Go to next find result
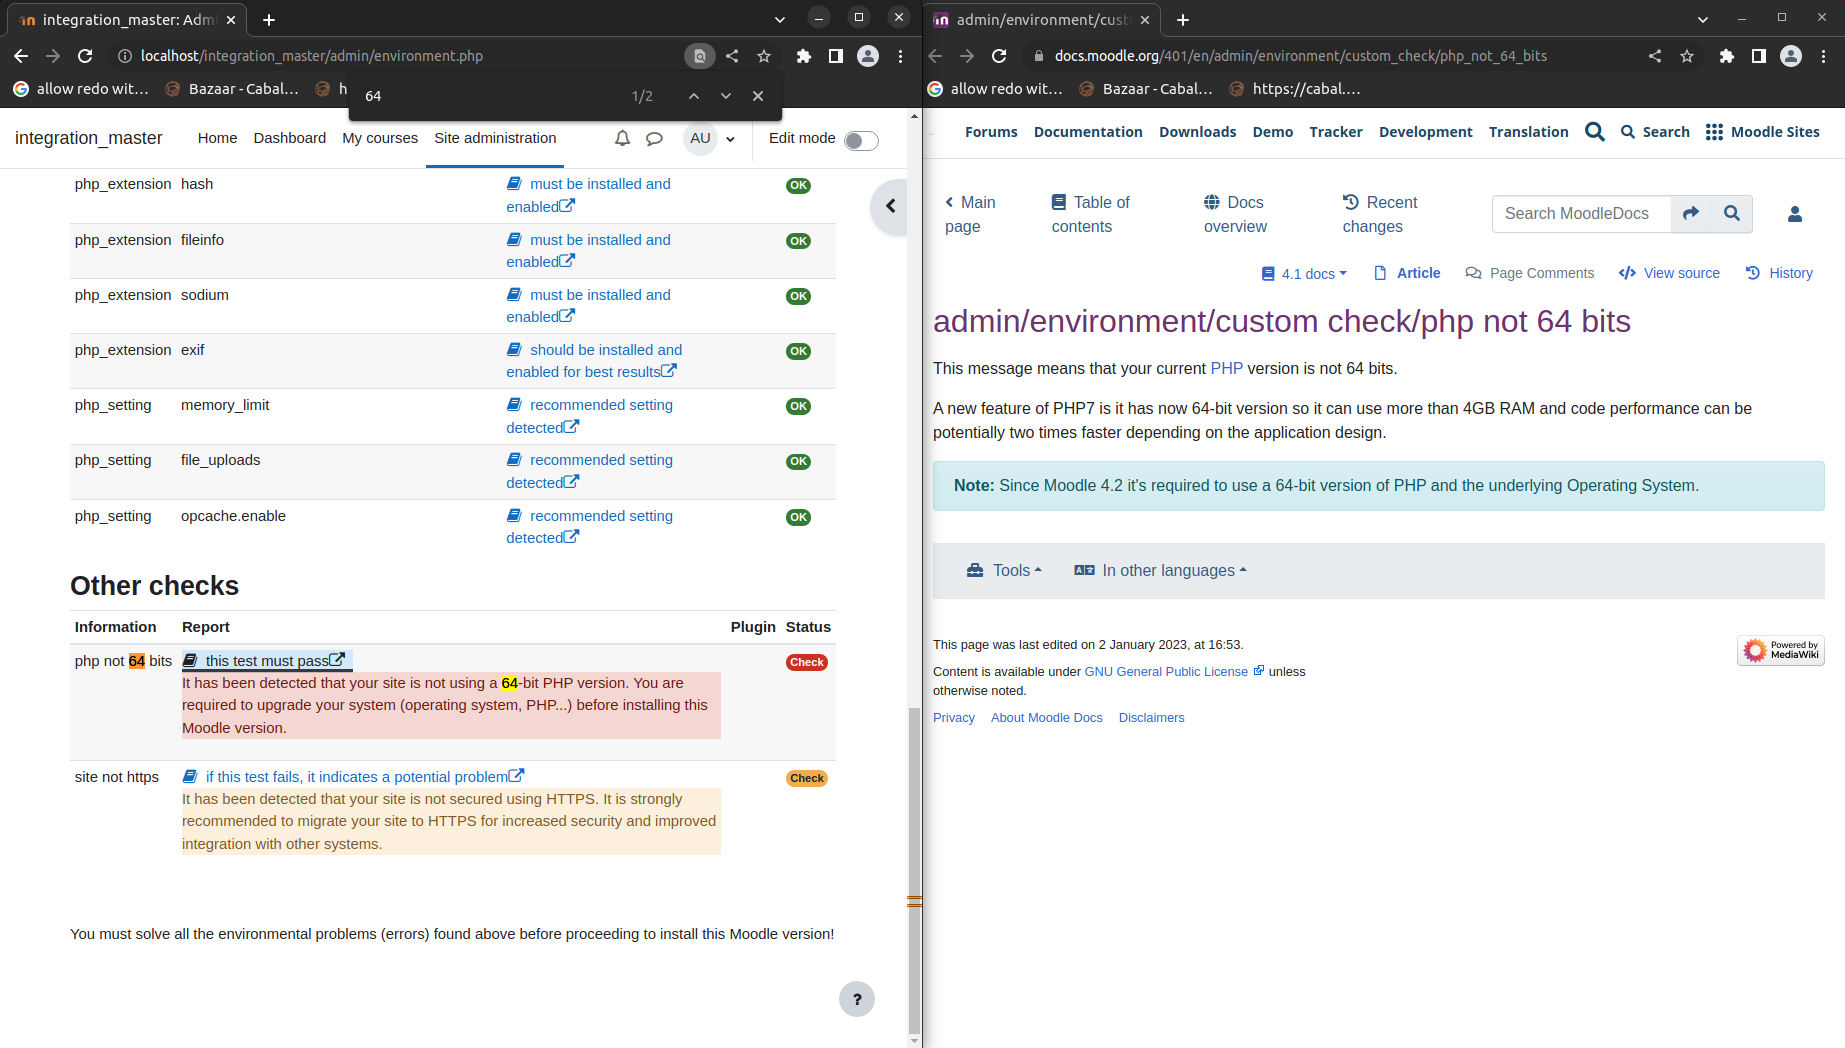The height and width of the screenshot is (1048, 1845). coord(726,96)
